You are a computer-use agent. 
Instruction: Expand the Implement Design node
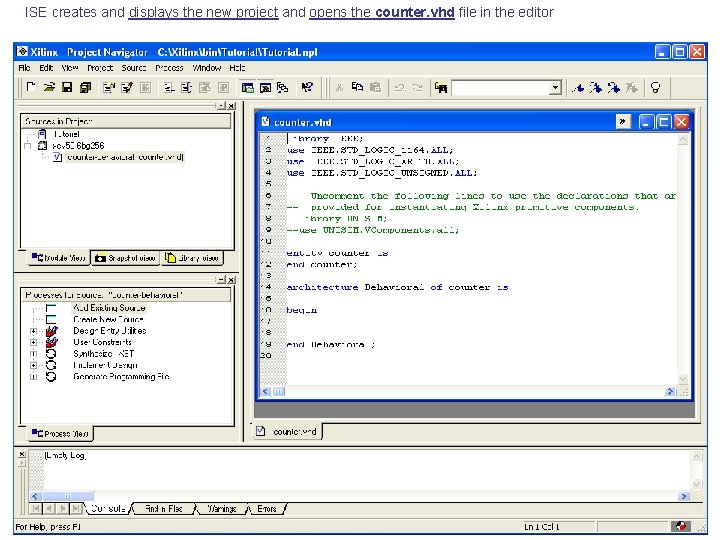point(33,365)
